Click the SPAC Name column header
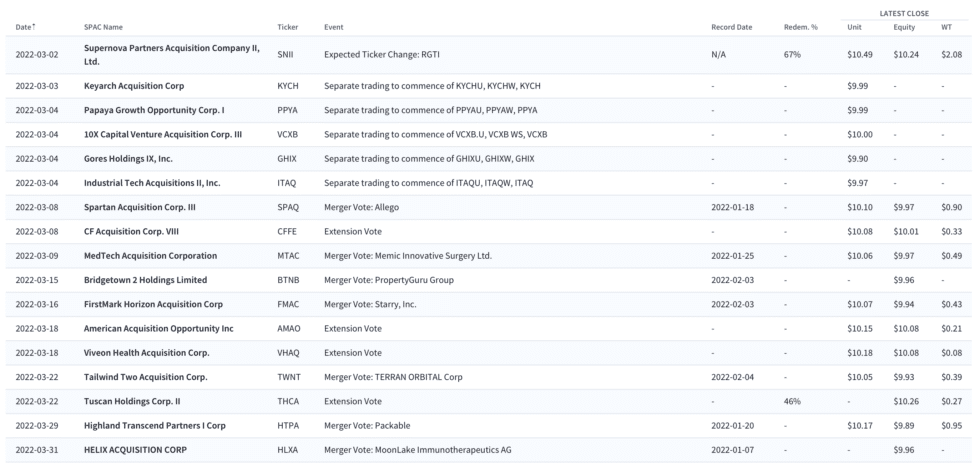This screenshot has width=980, height=471. tap(103, 27)
